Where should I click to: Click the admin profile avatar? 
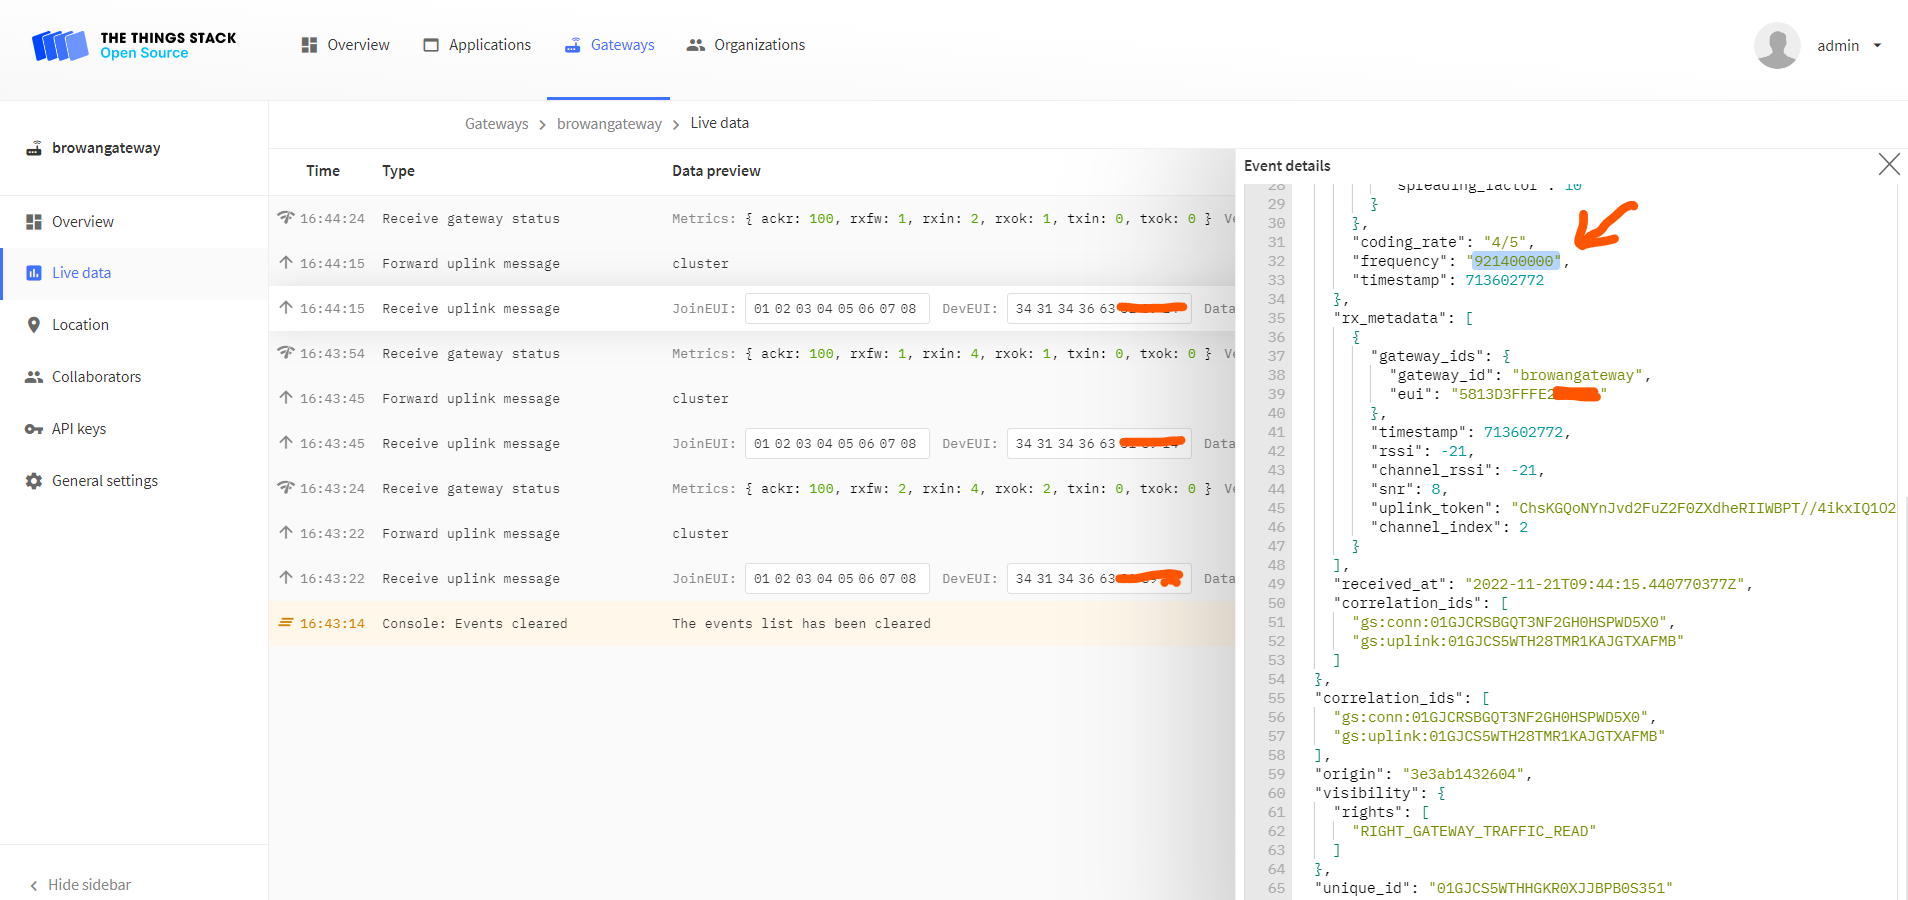[x=1777, y=46]
